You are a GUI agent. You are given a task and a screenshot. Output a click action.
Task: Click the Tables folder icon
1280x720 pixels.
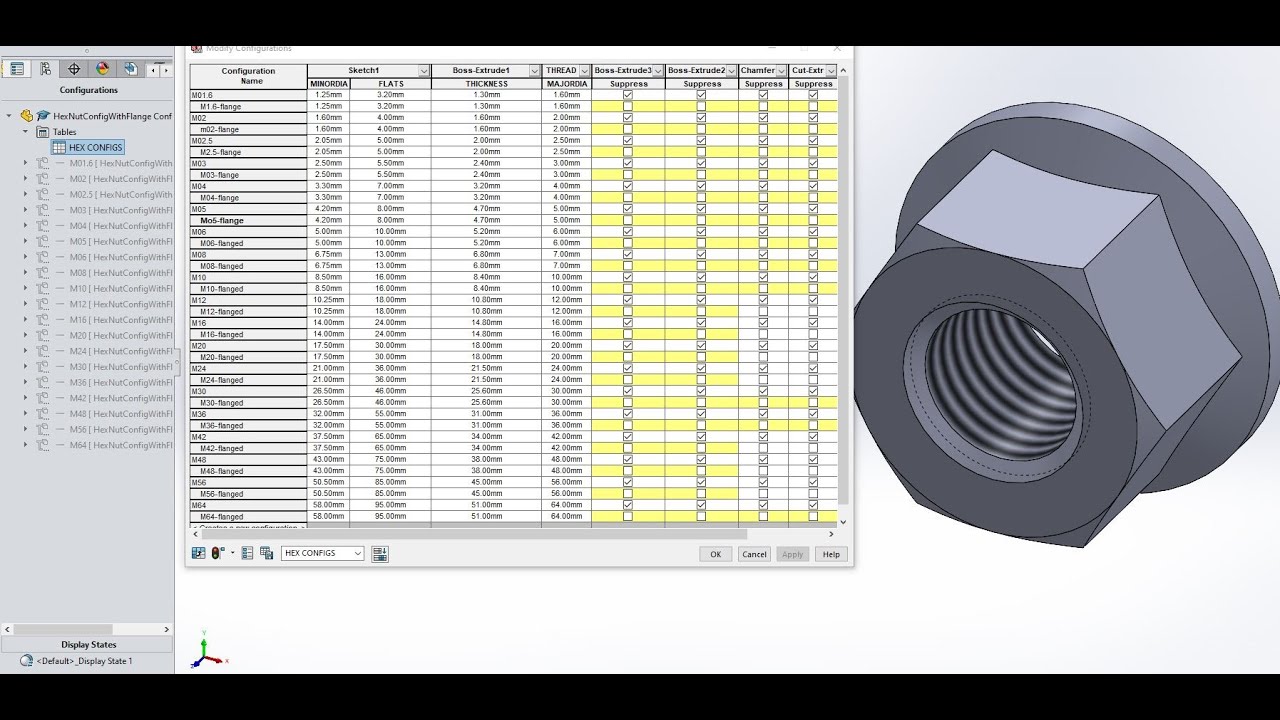coord(42,132)
